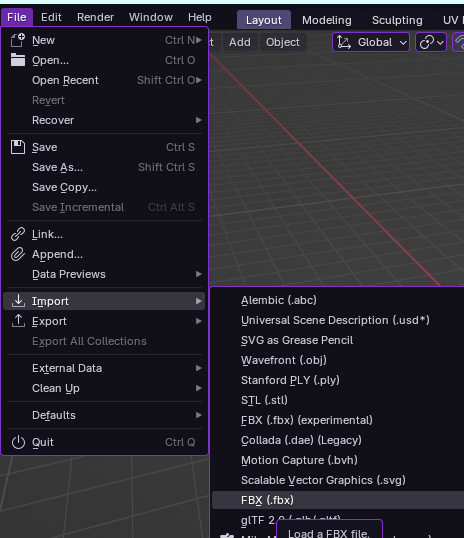Import Alembic (.abc) file
Screen dimensions: 464x538
pos(338,300)
